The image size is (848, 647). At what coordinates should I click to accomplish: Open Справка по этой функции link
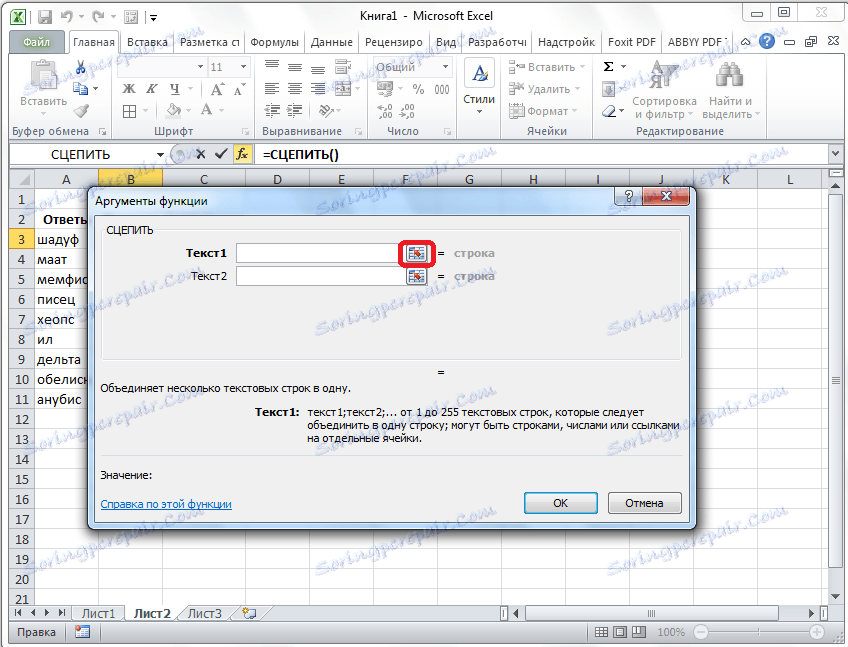tap(166, 504)
